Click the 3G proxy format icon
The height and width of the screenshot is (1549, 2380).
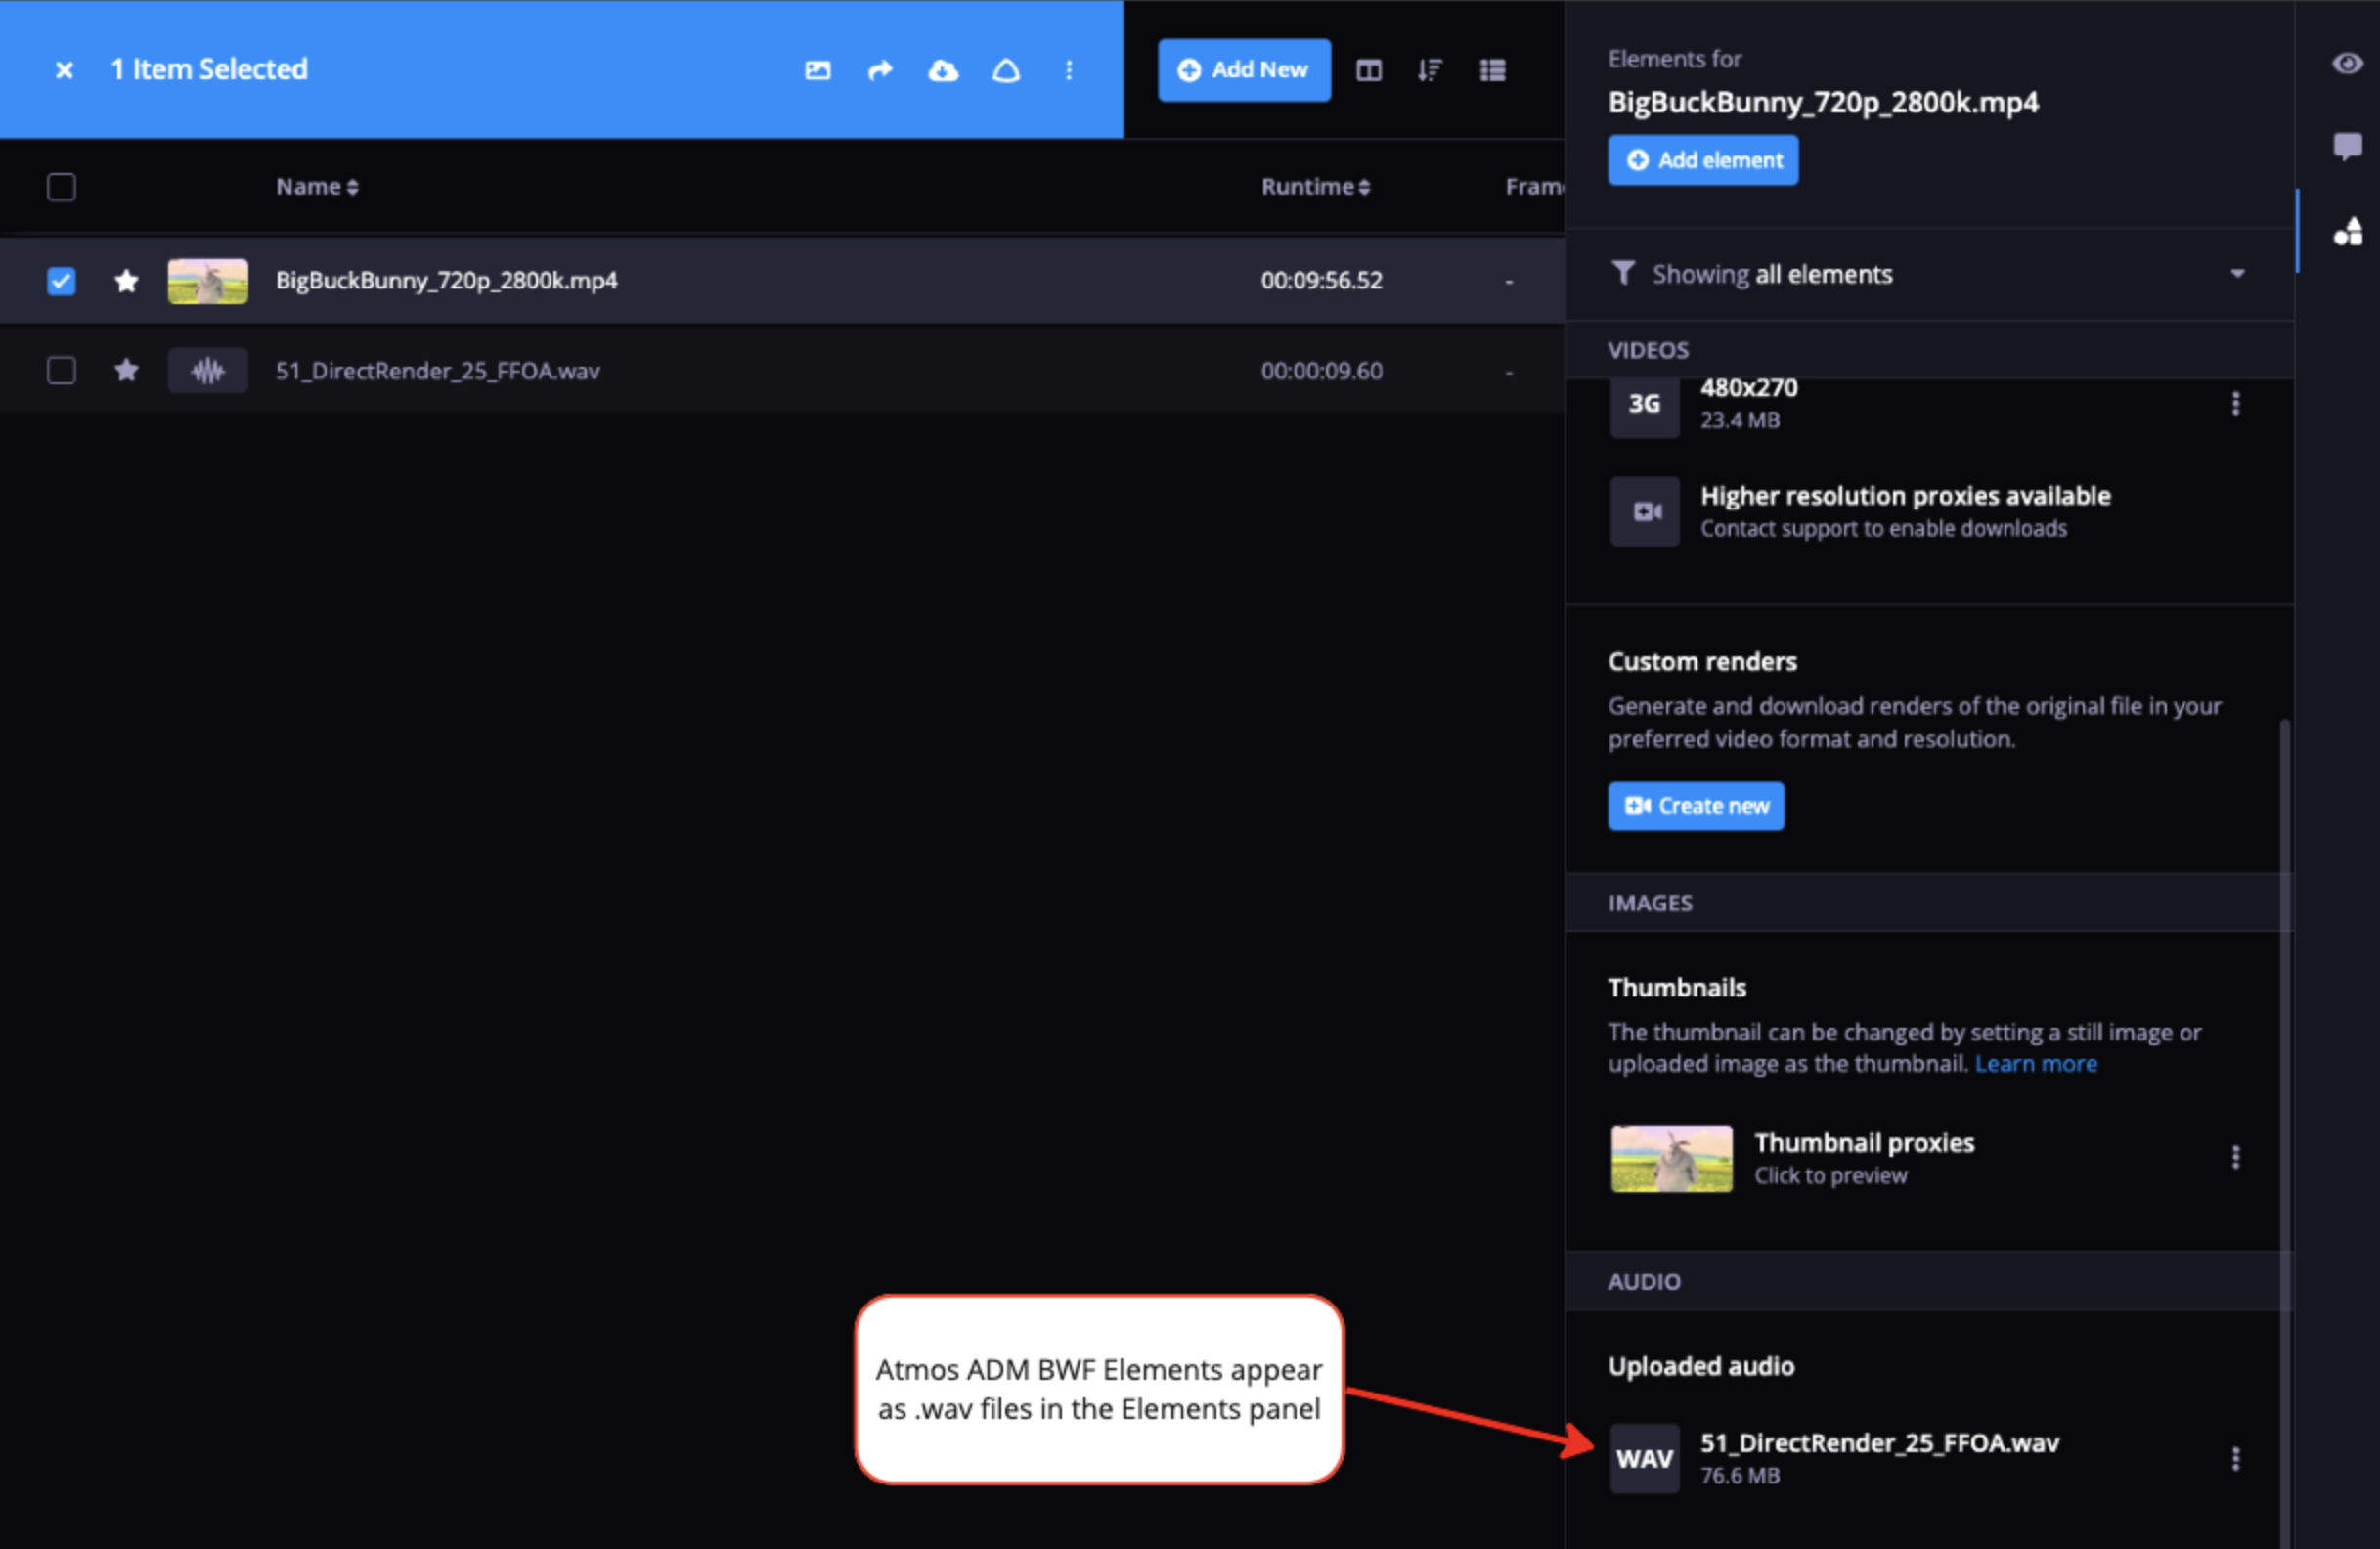(x=1644, y=404)
